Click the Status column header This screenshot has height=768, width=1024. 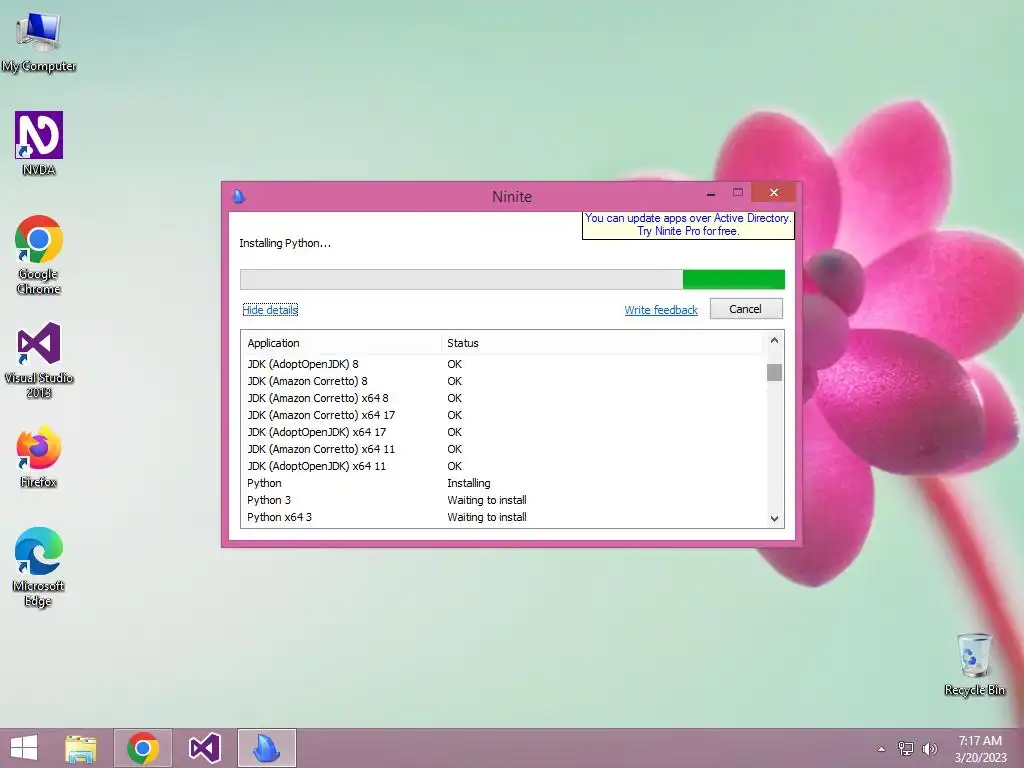click(601, 343)
